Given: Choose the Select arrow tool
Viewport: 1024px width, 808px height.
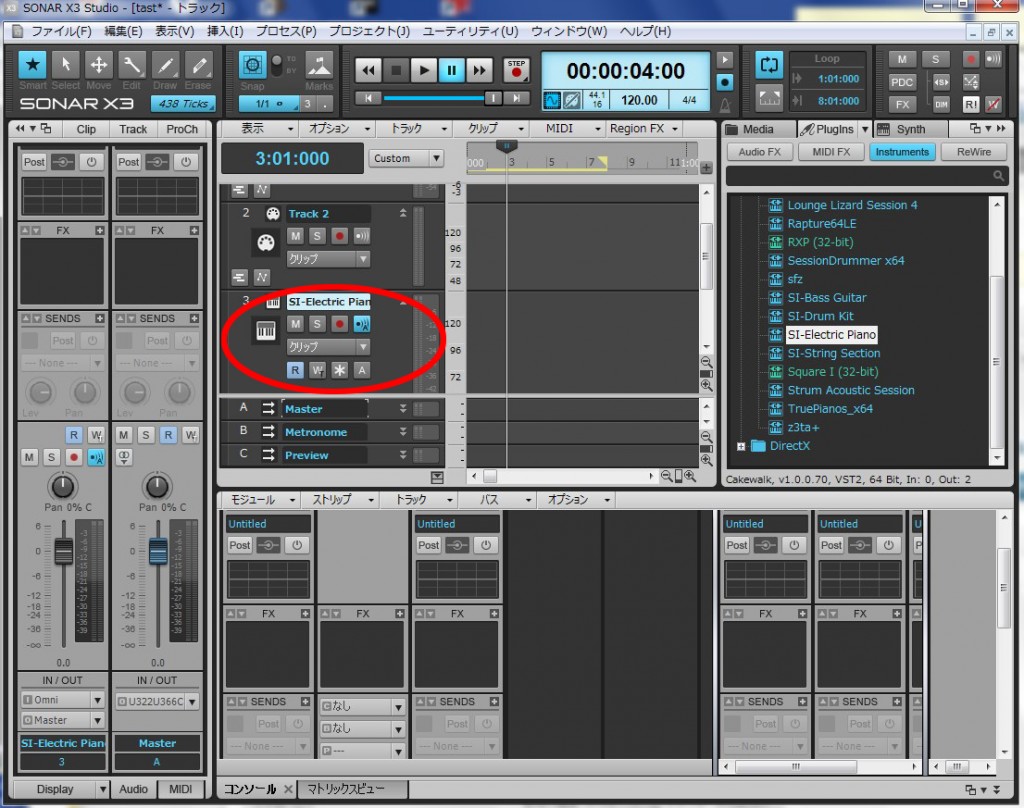Looking at the screenshot, I should (x=65, y=65).
